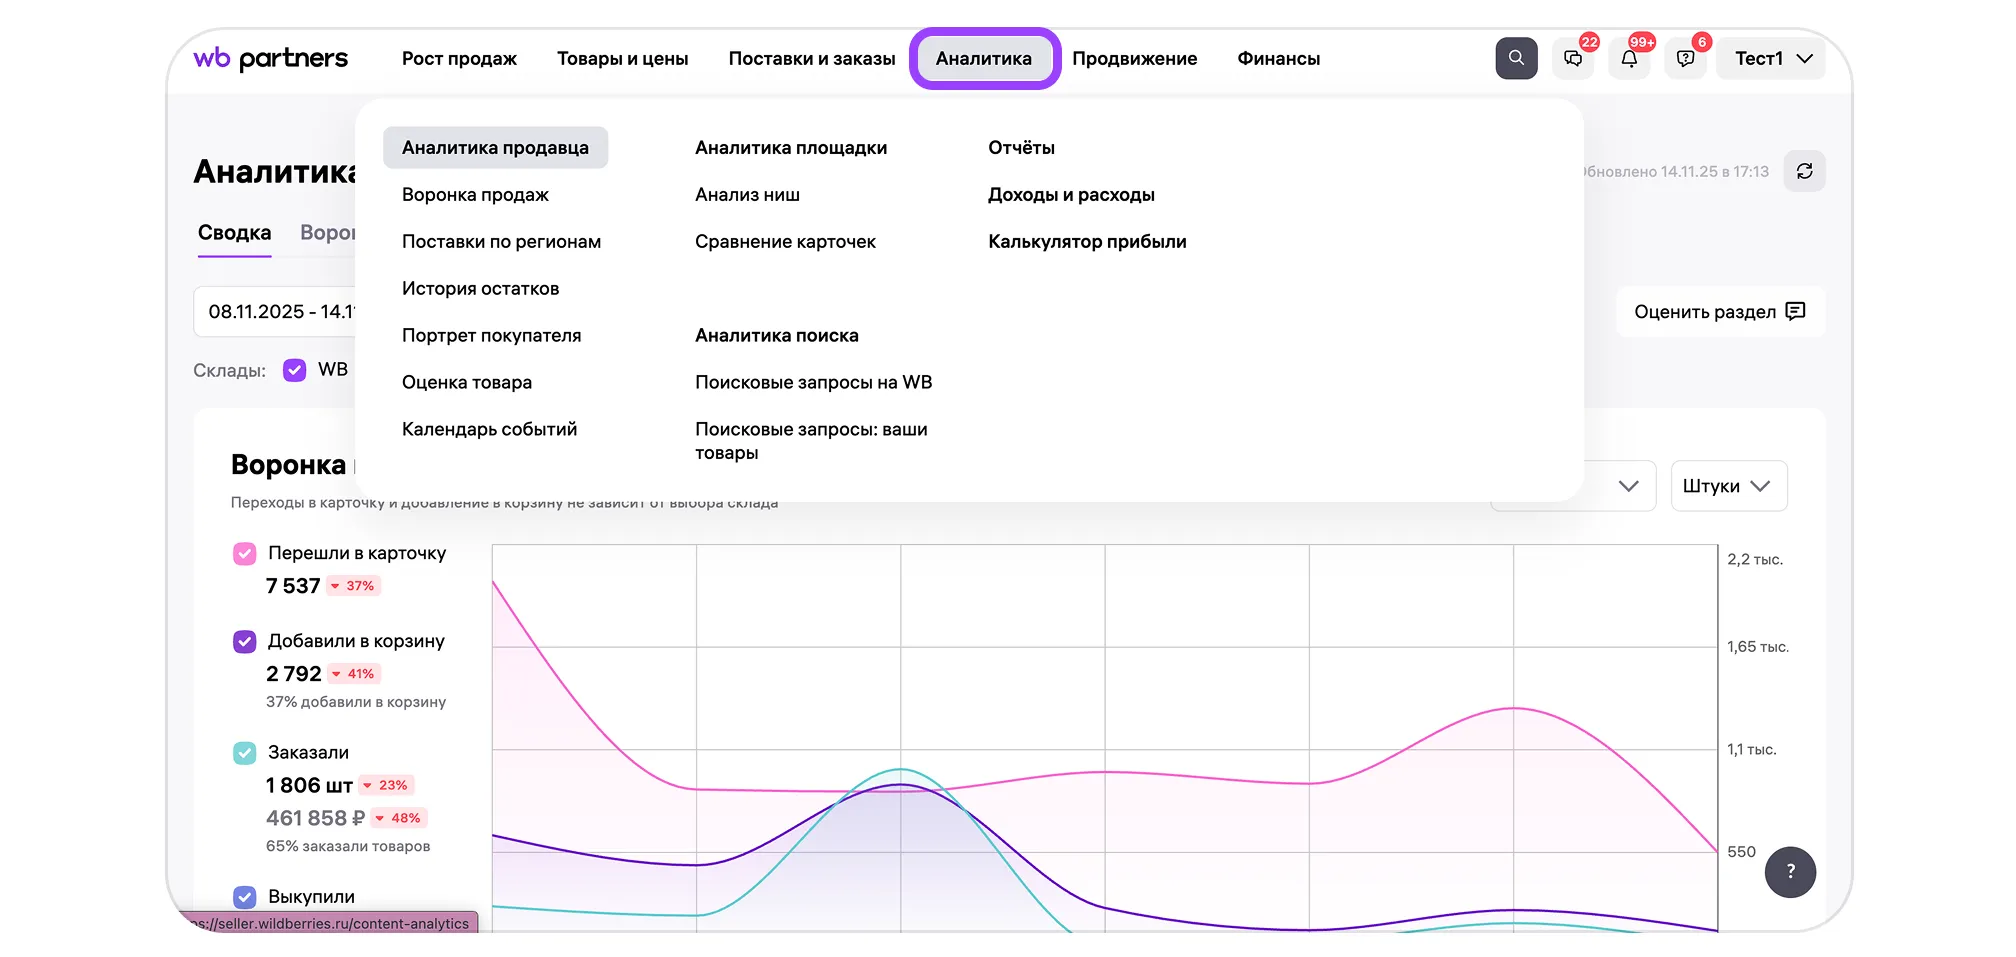The image size is (2016, 957).
Task: Uncheck the WB warehouse checkbox
Action: tap(294, 370)
